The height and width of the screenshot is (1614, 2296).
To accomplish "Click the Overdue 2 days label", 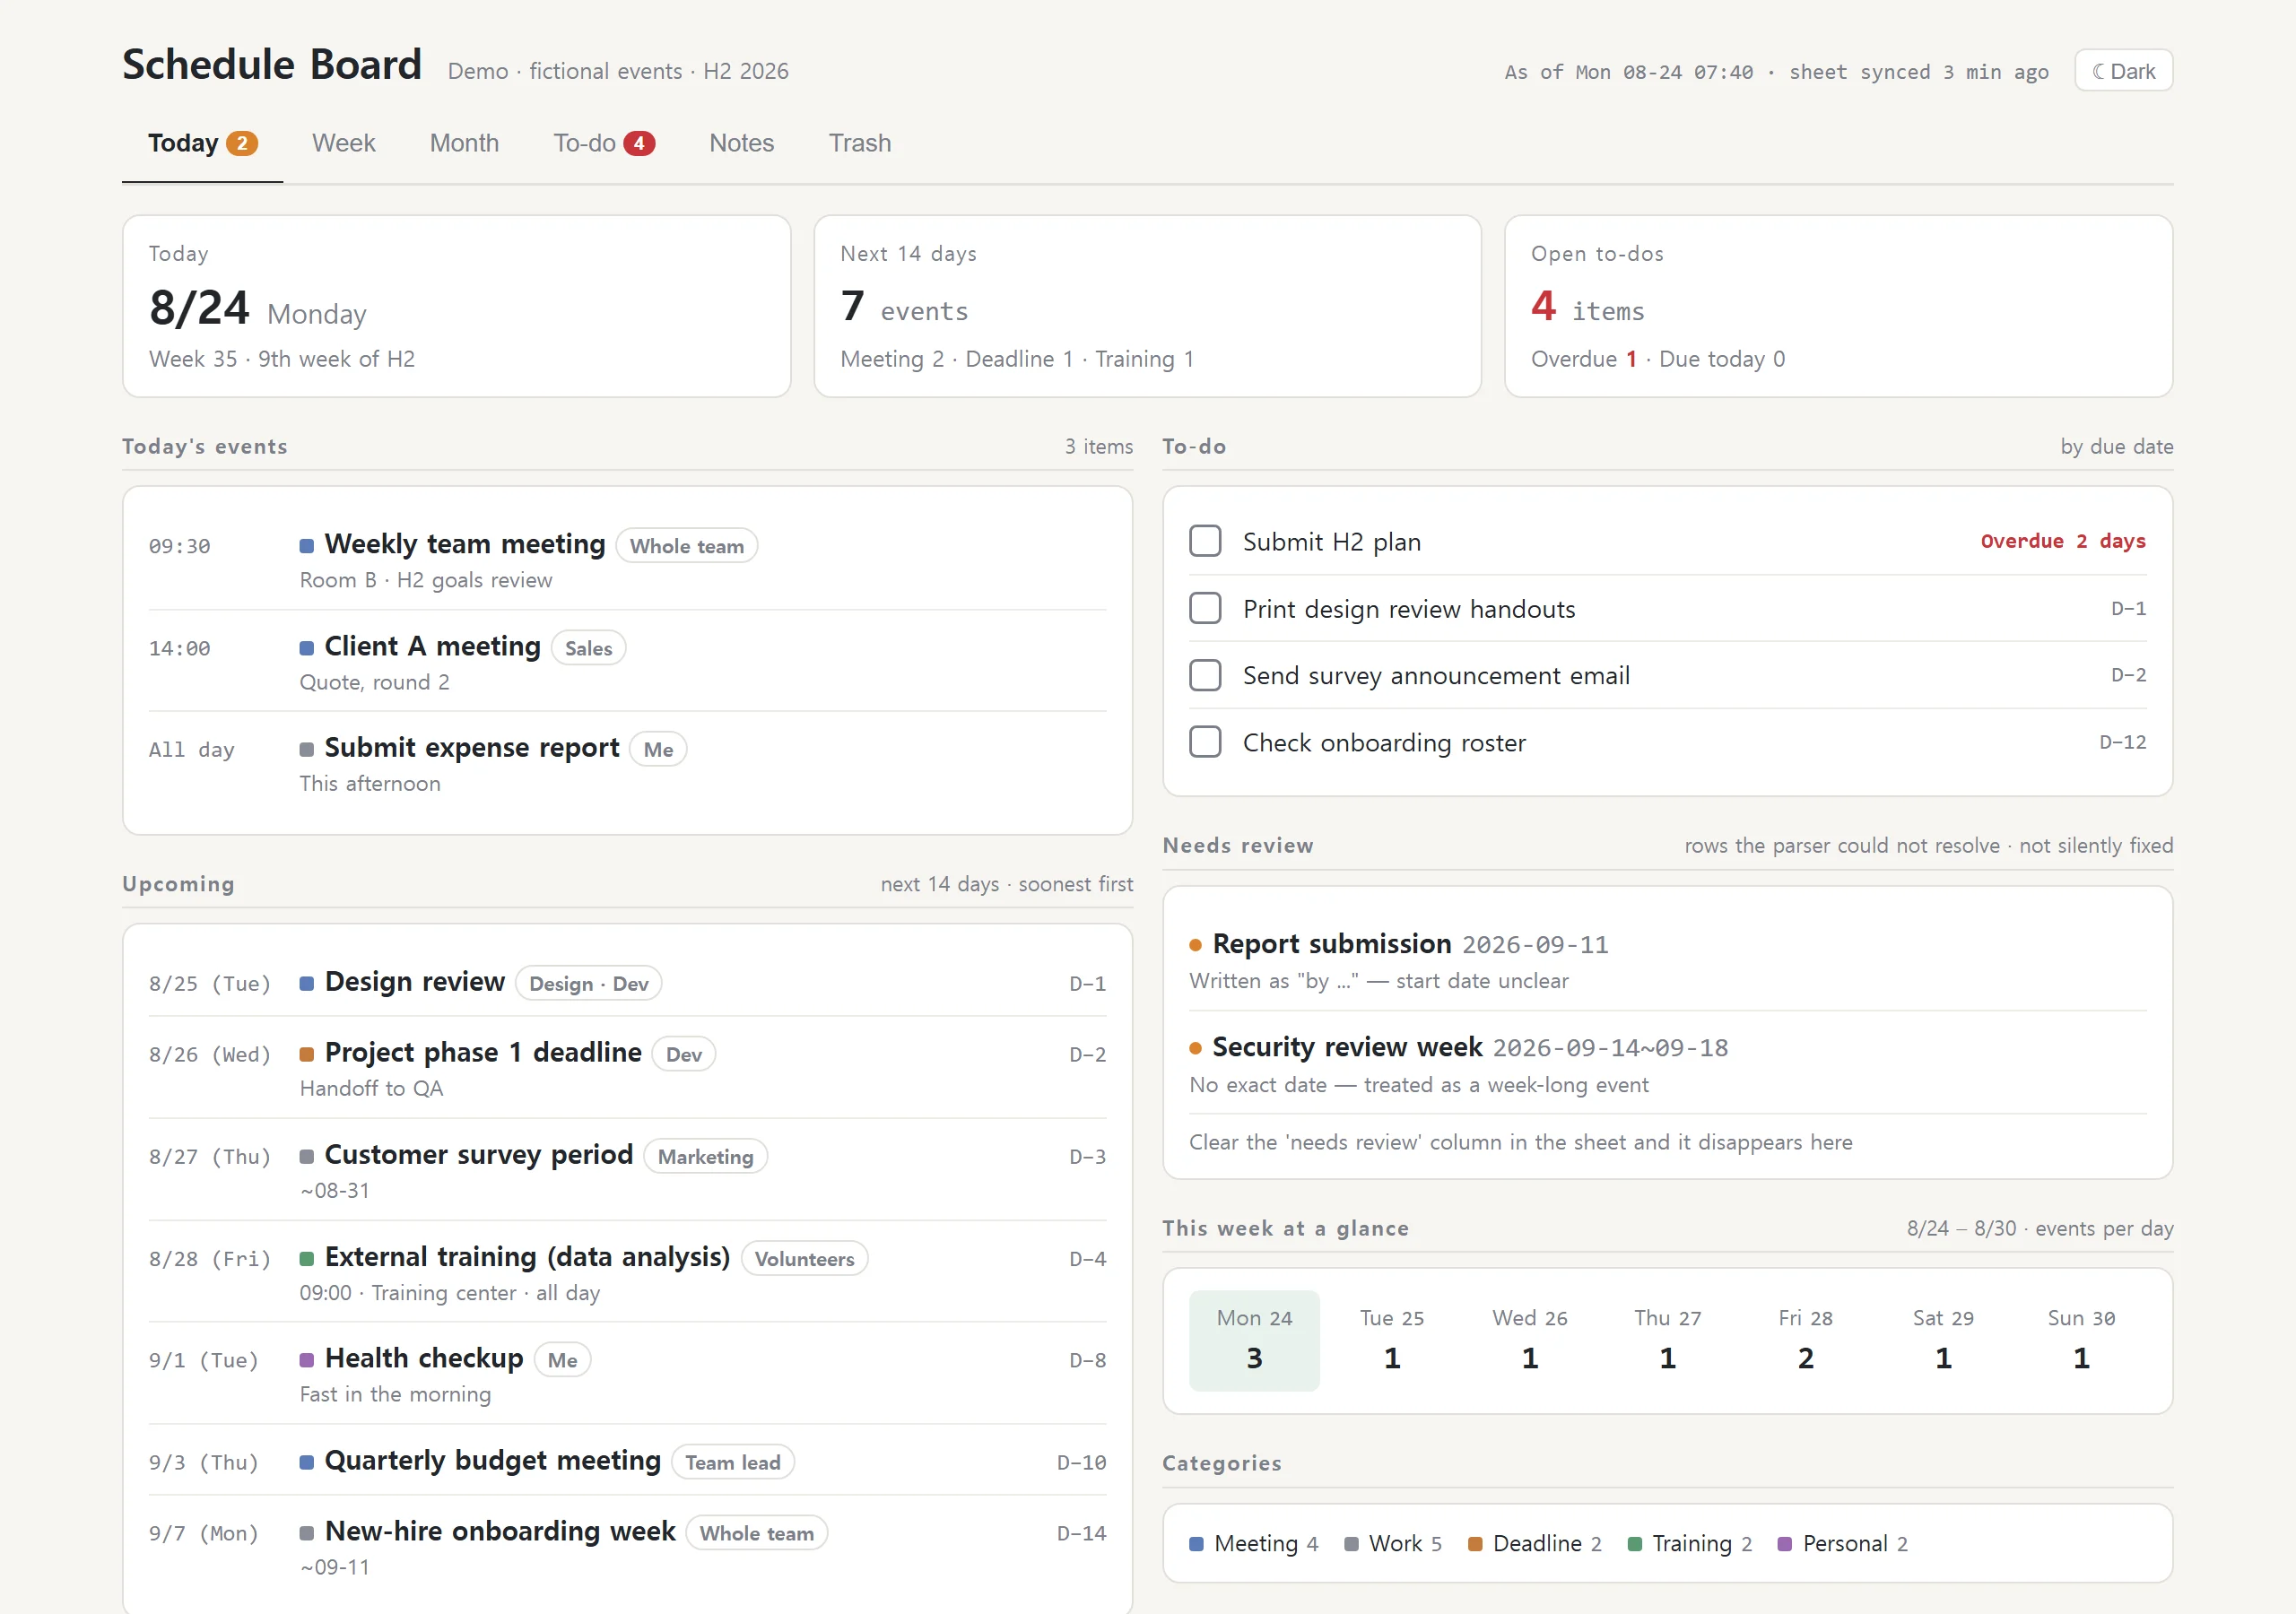I will point(2063,541).
